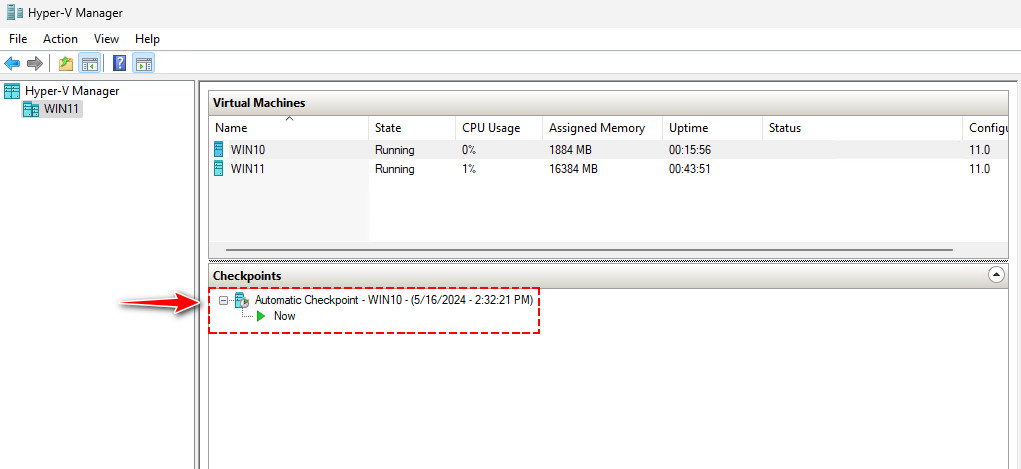
Task: Click WIN10 Running state cell
Action: click(x=395, y=150)
